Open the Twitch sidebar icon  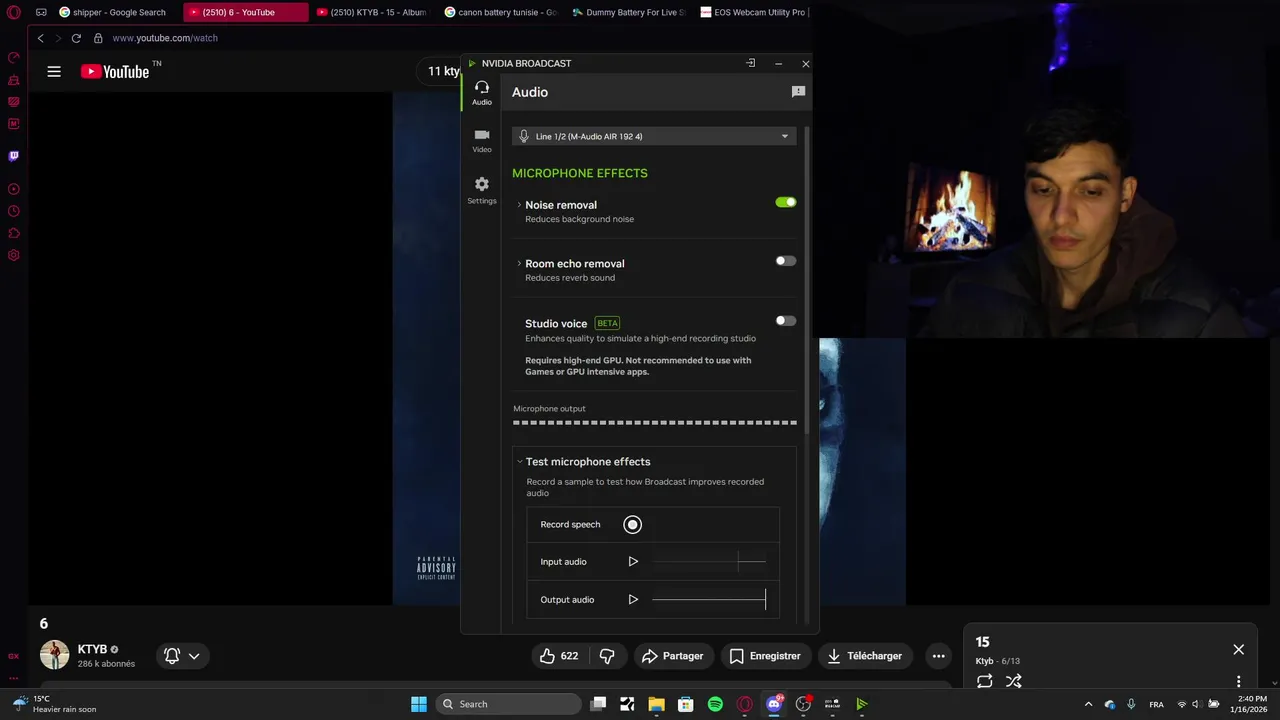coord(14,156)
